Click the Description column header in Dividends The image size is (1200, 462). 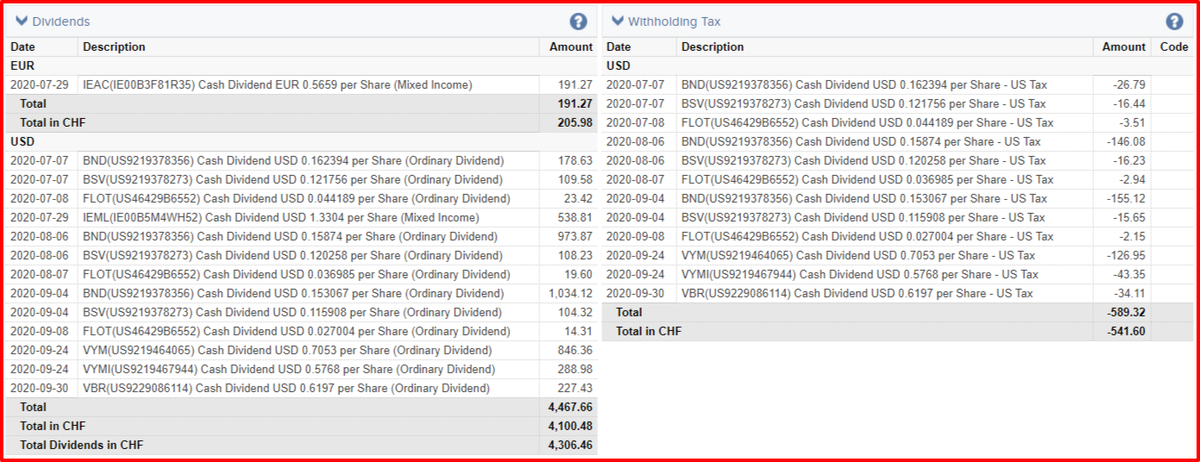click(x=114, y=47)
